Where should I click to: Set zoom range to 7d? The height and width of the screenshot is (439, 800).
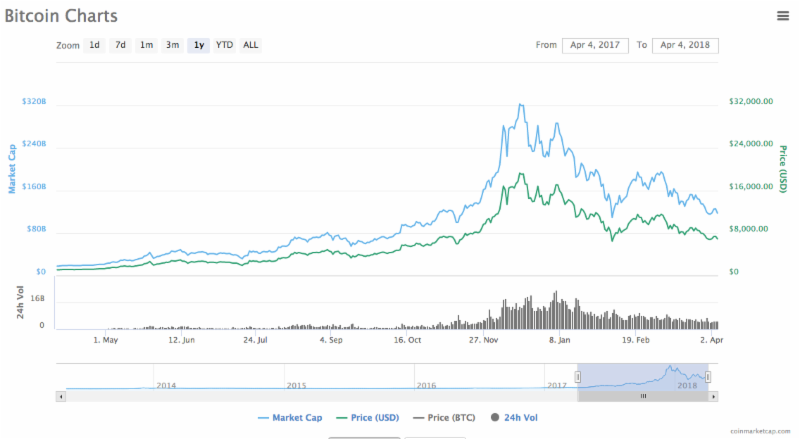pos(120,45)
